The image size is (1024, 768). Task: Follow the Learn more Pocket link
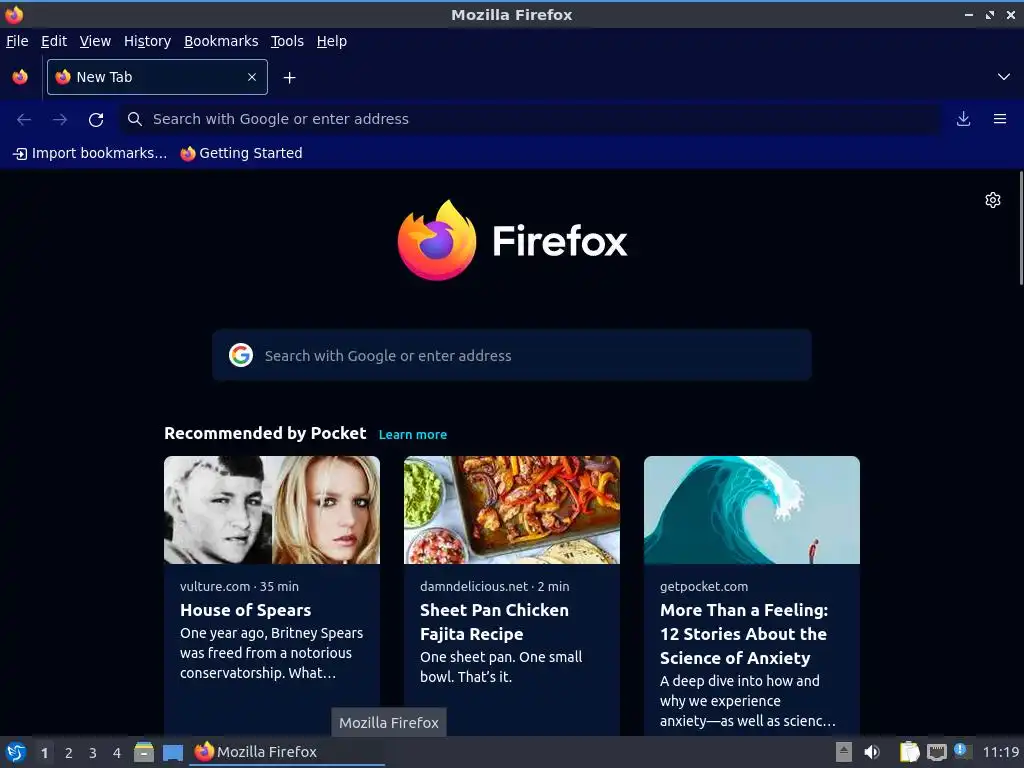[x=413, y=435]
